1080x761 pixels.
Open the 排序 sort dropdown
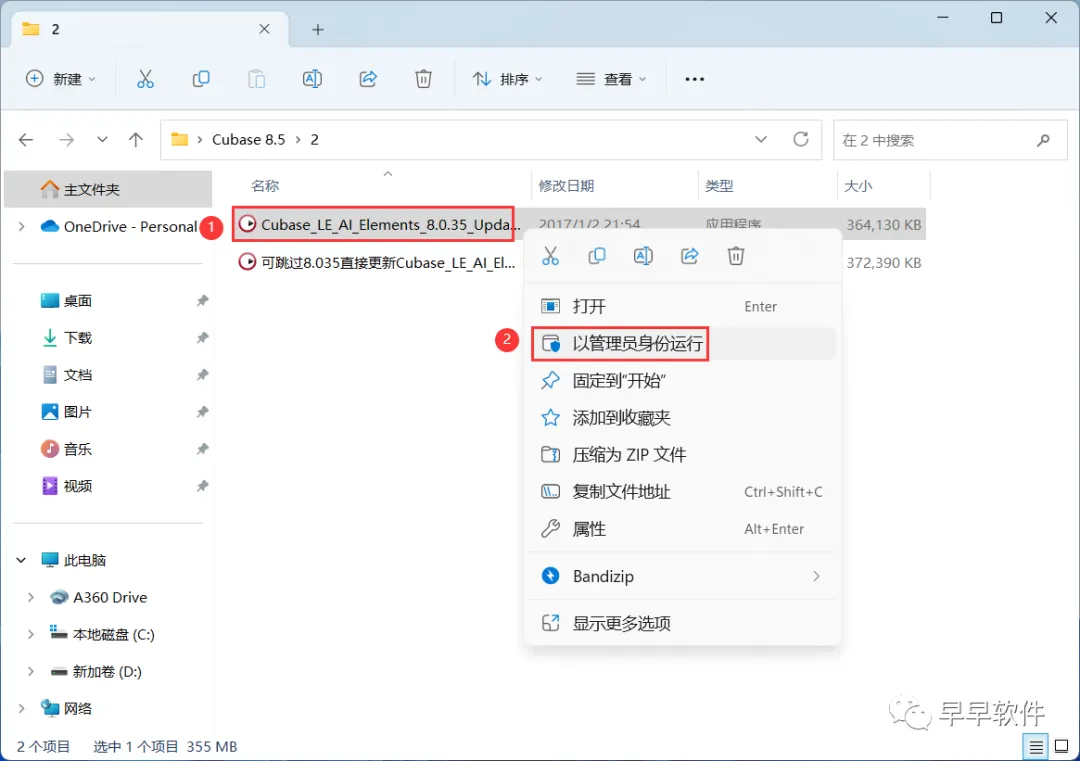(507, 79)
